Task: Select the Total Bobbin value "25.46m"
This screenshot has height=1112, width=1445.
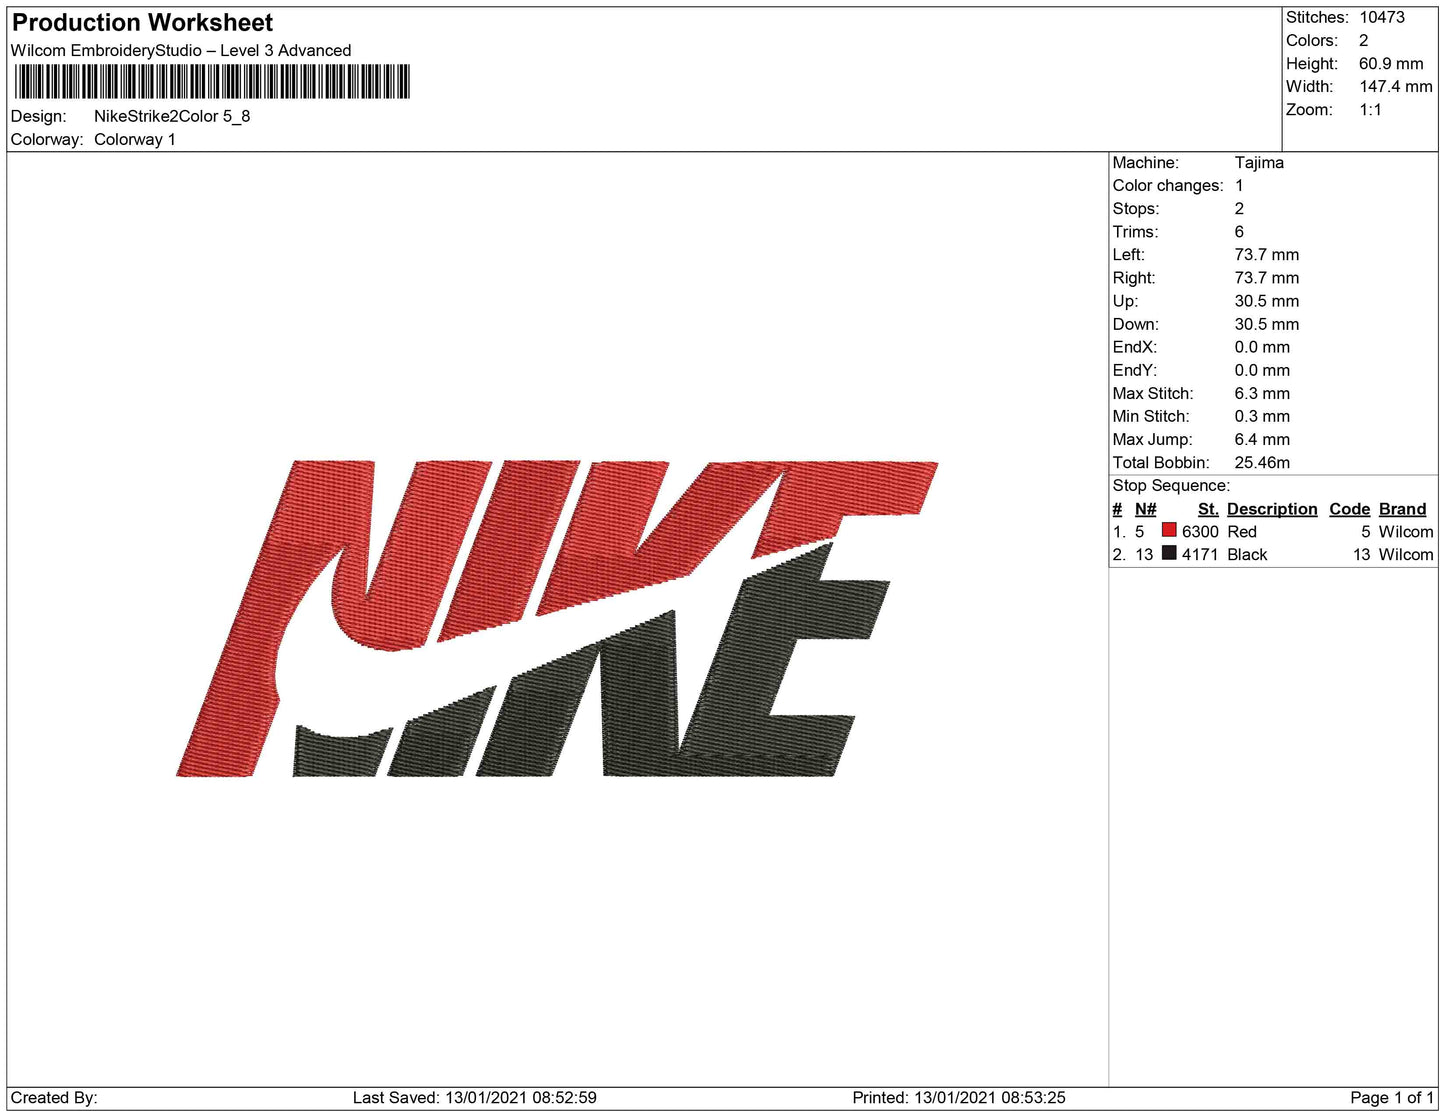Action: [1262, 462]
